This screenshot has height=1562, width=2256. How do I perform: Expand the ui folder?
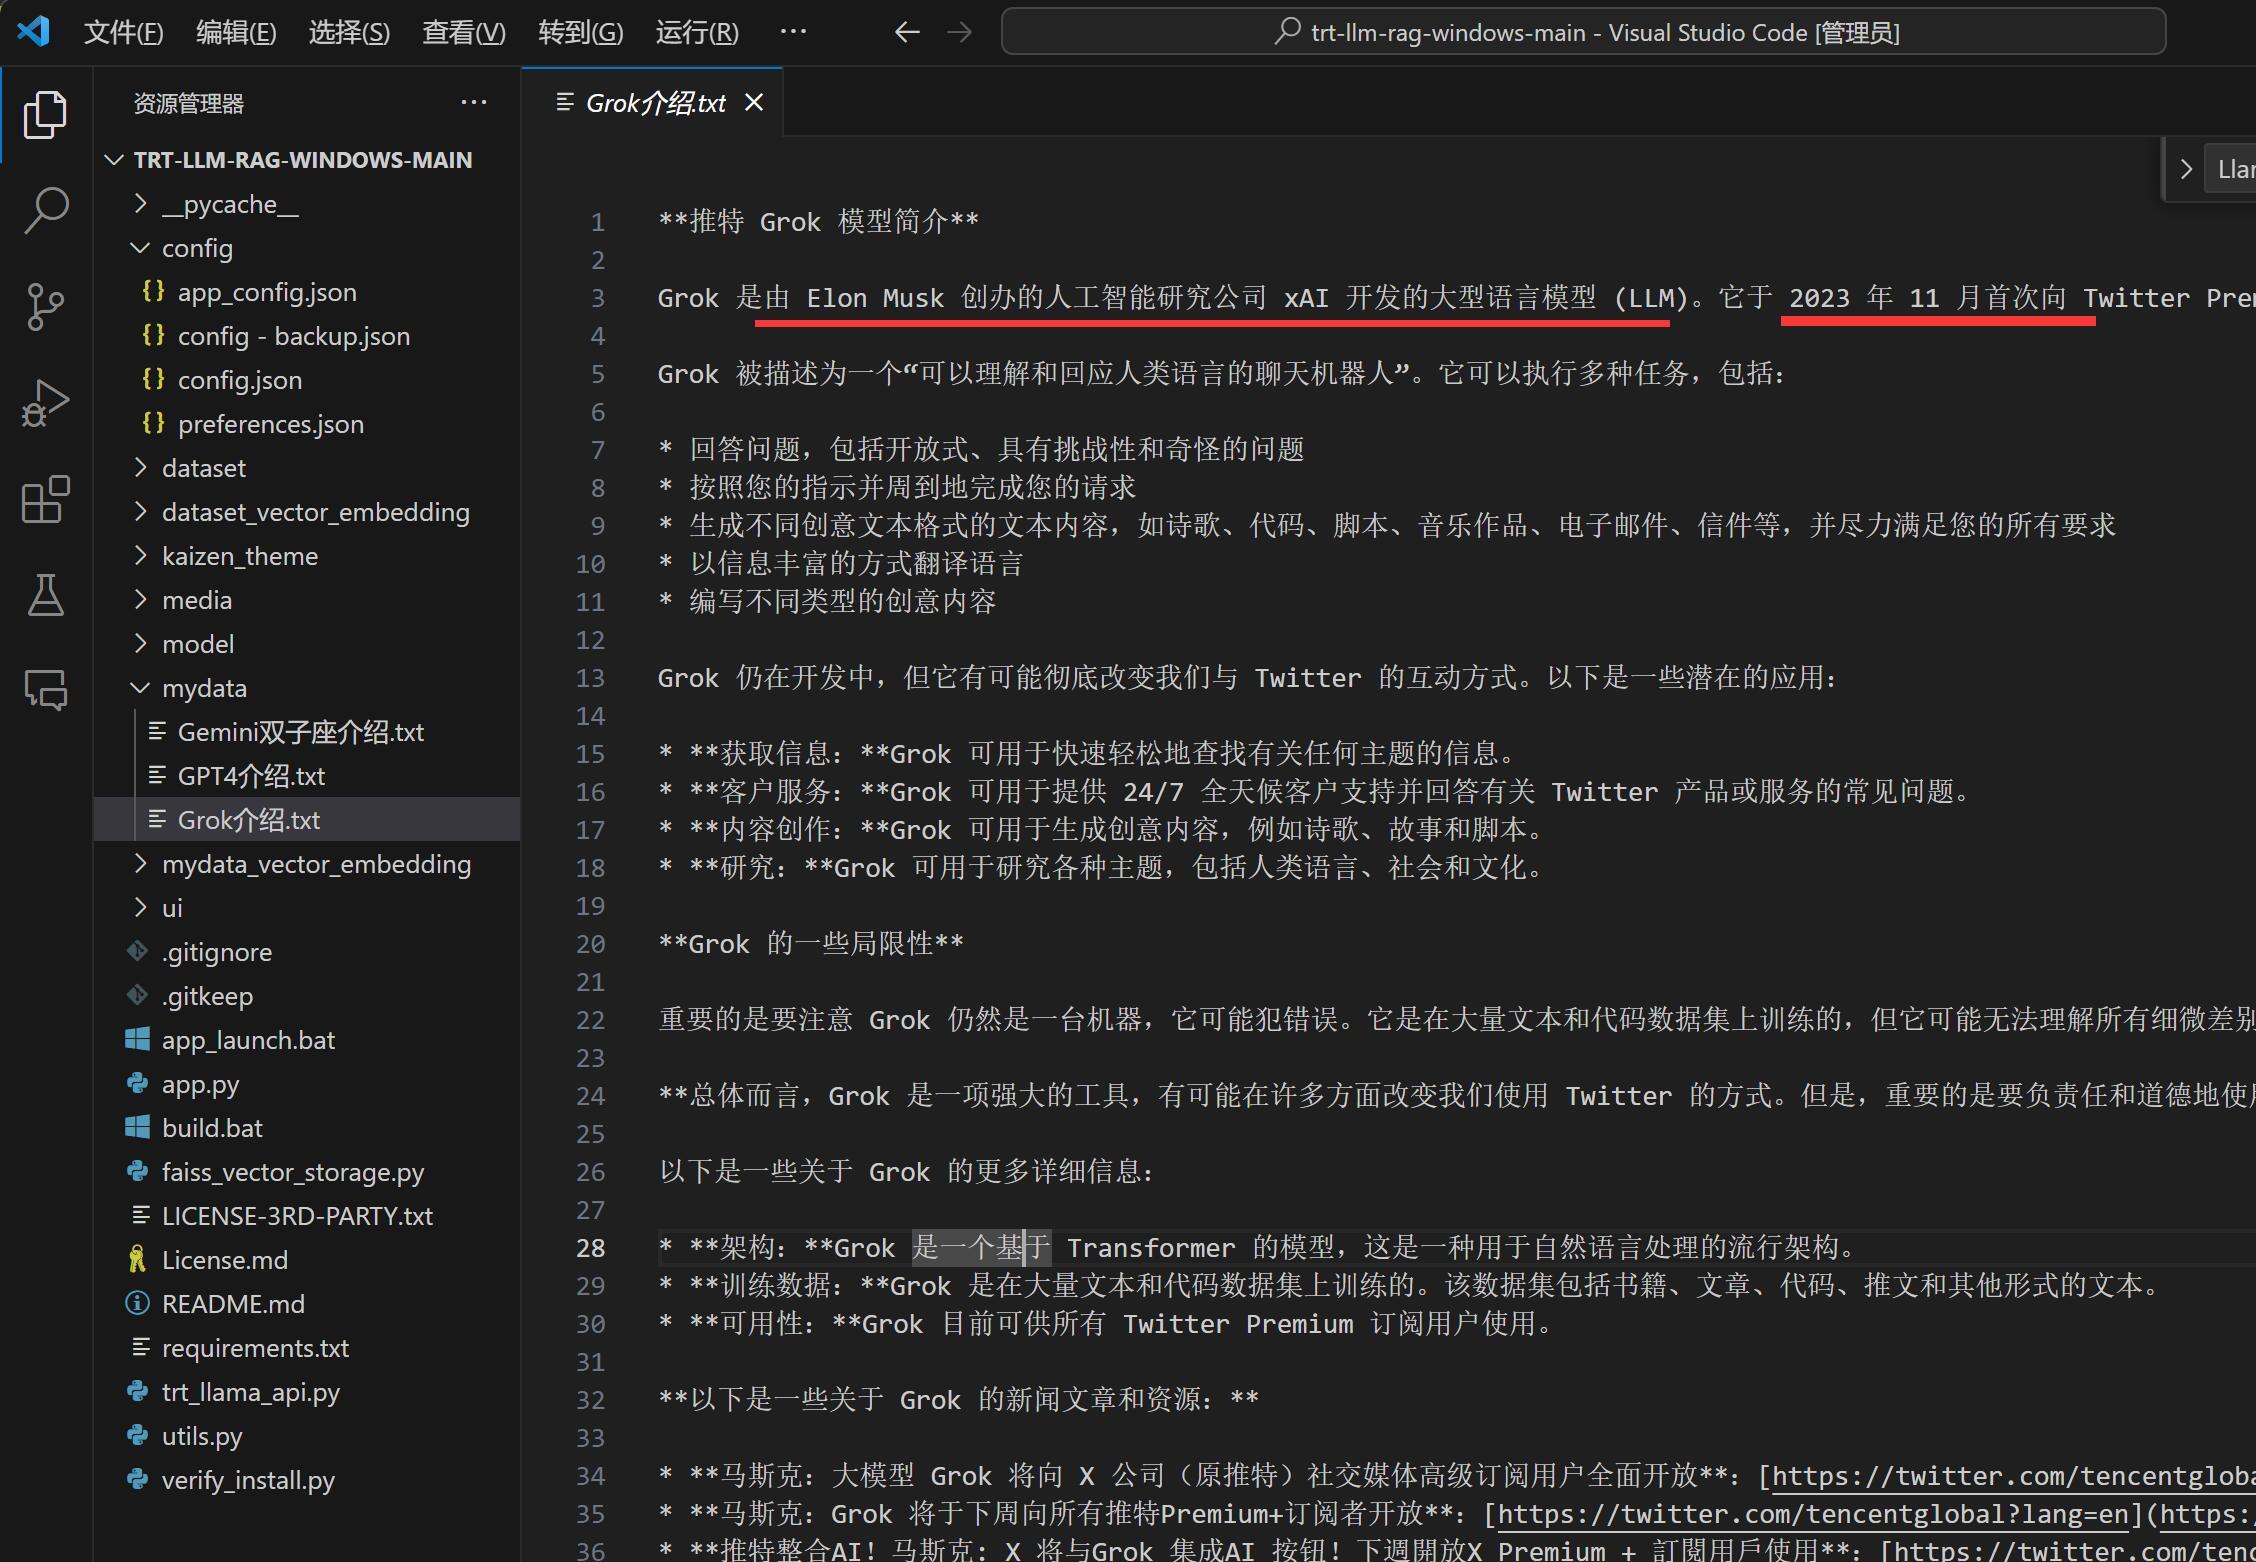[306, 908]
